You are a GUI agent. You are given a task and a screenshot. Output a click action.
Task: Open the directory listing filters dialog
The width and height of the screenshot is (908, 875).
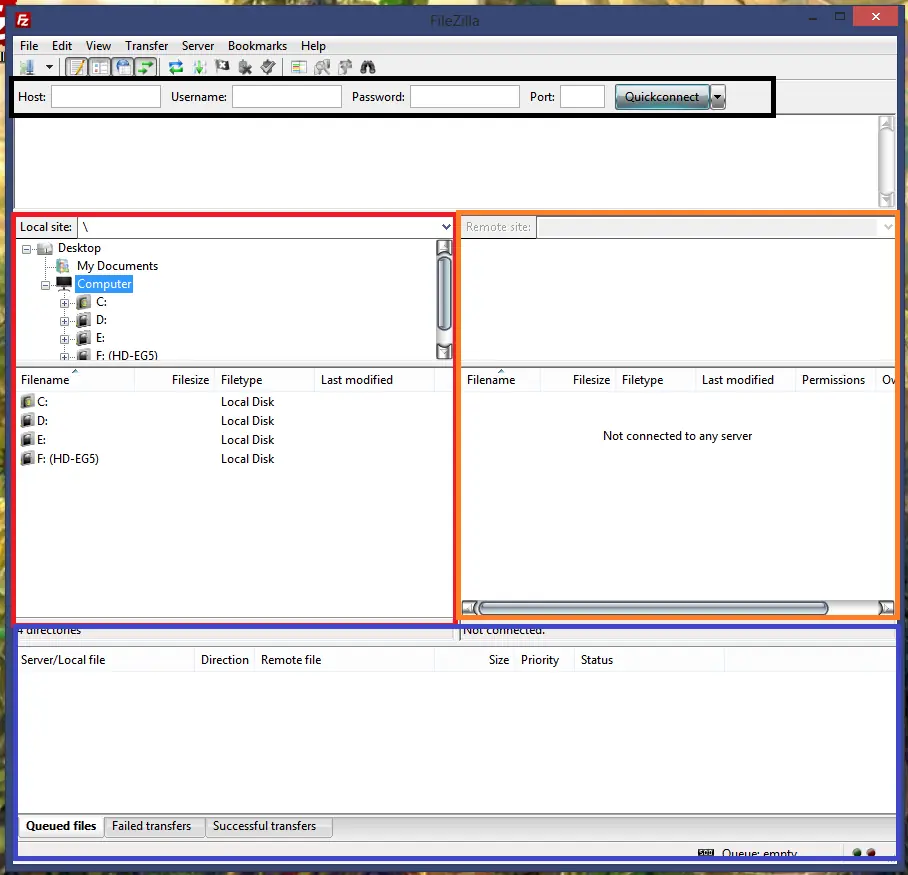point(299,67)
